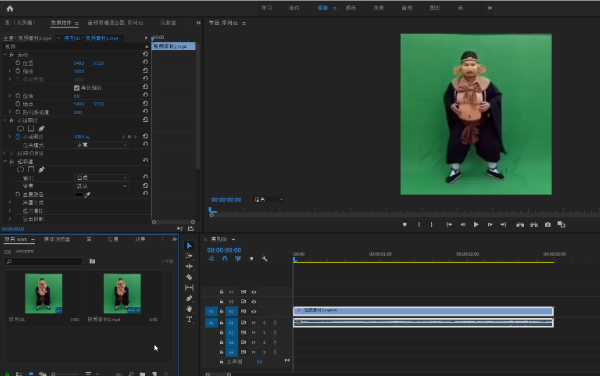Viewport: 600px width, 376px height.
Task: Toggle V2 track output eye
Action: coord(254,302)
